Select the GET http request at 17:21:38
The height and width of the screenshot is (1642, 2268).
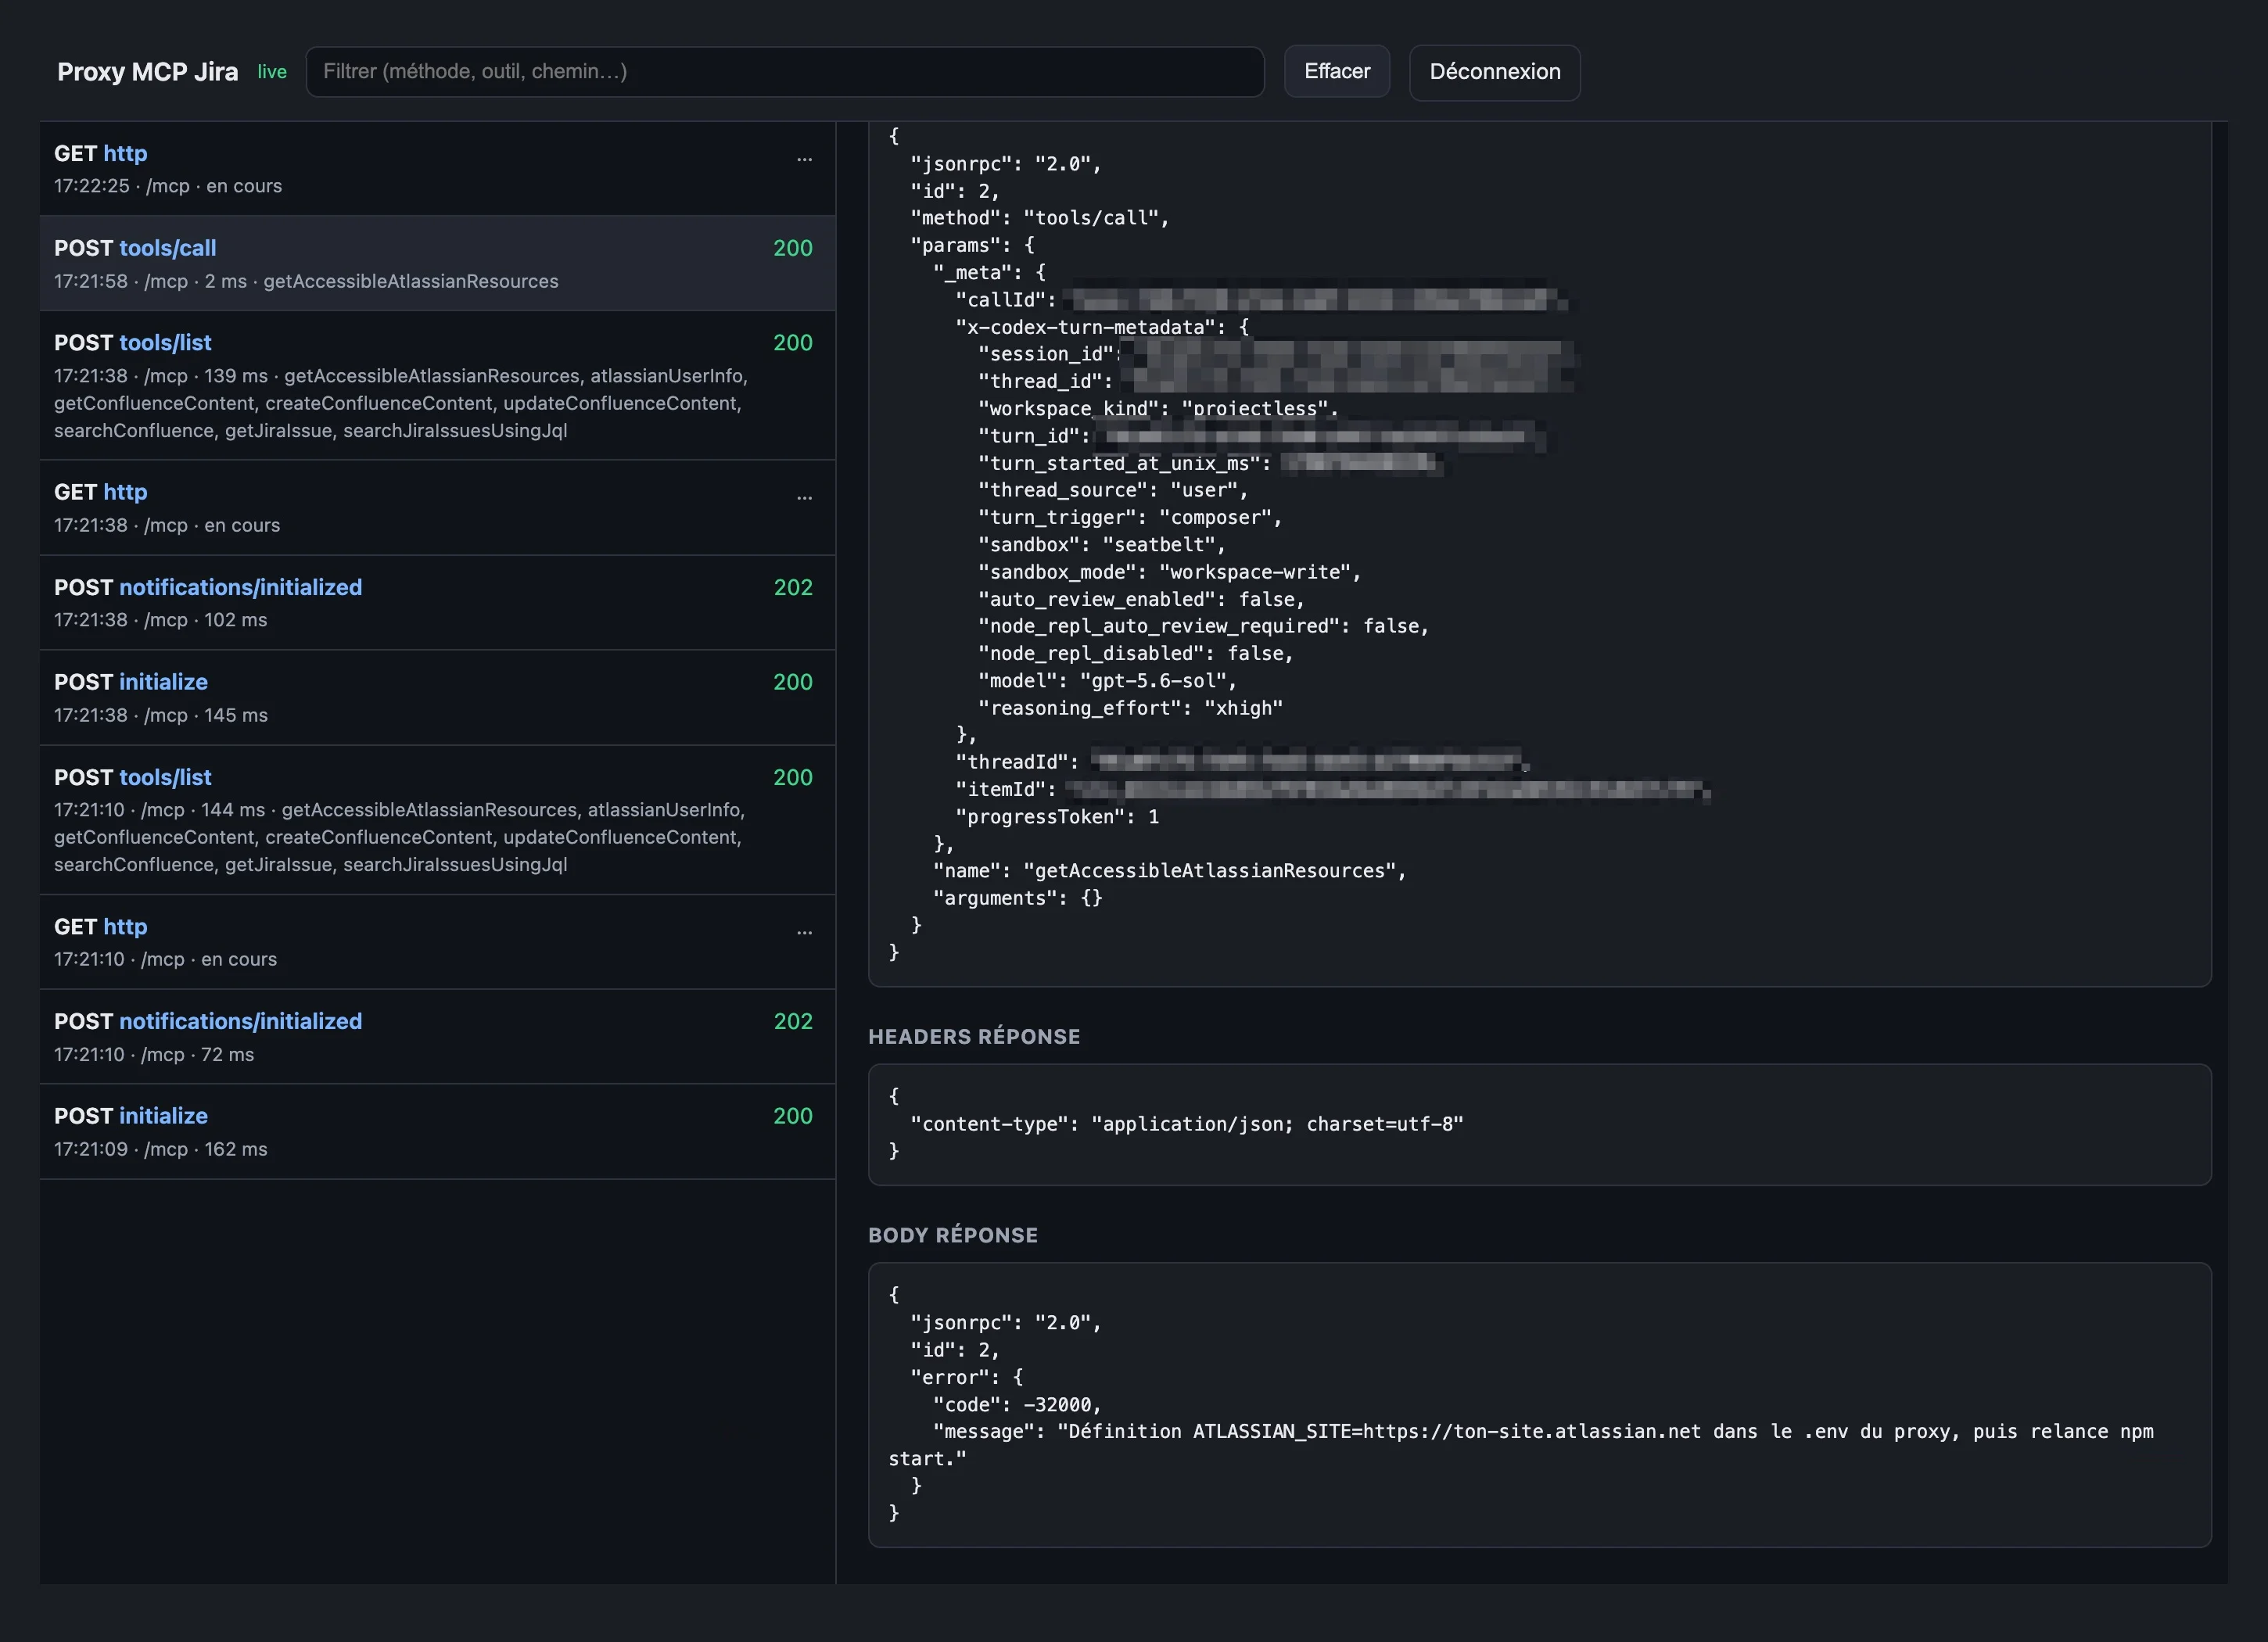pos(437,508)
